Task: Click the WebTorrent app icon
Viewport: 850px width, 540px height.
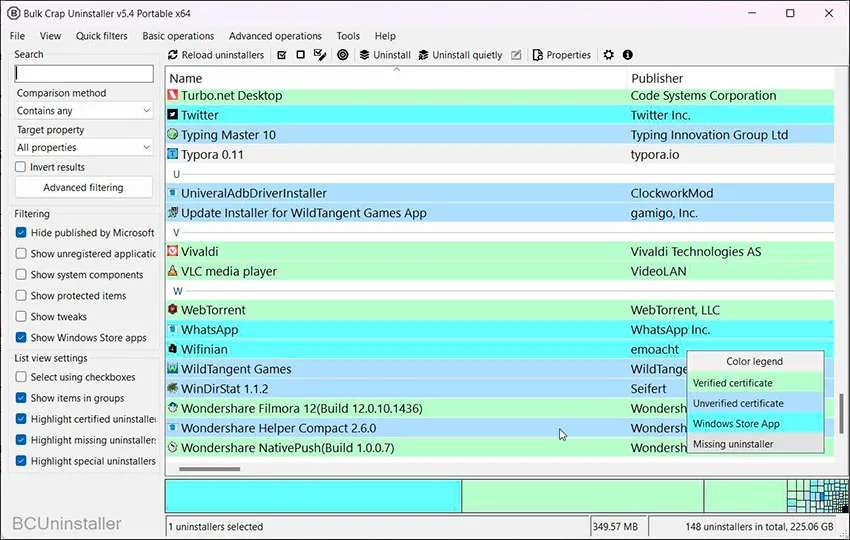Action: [172, 309]
